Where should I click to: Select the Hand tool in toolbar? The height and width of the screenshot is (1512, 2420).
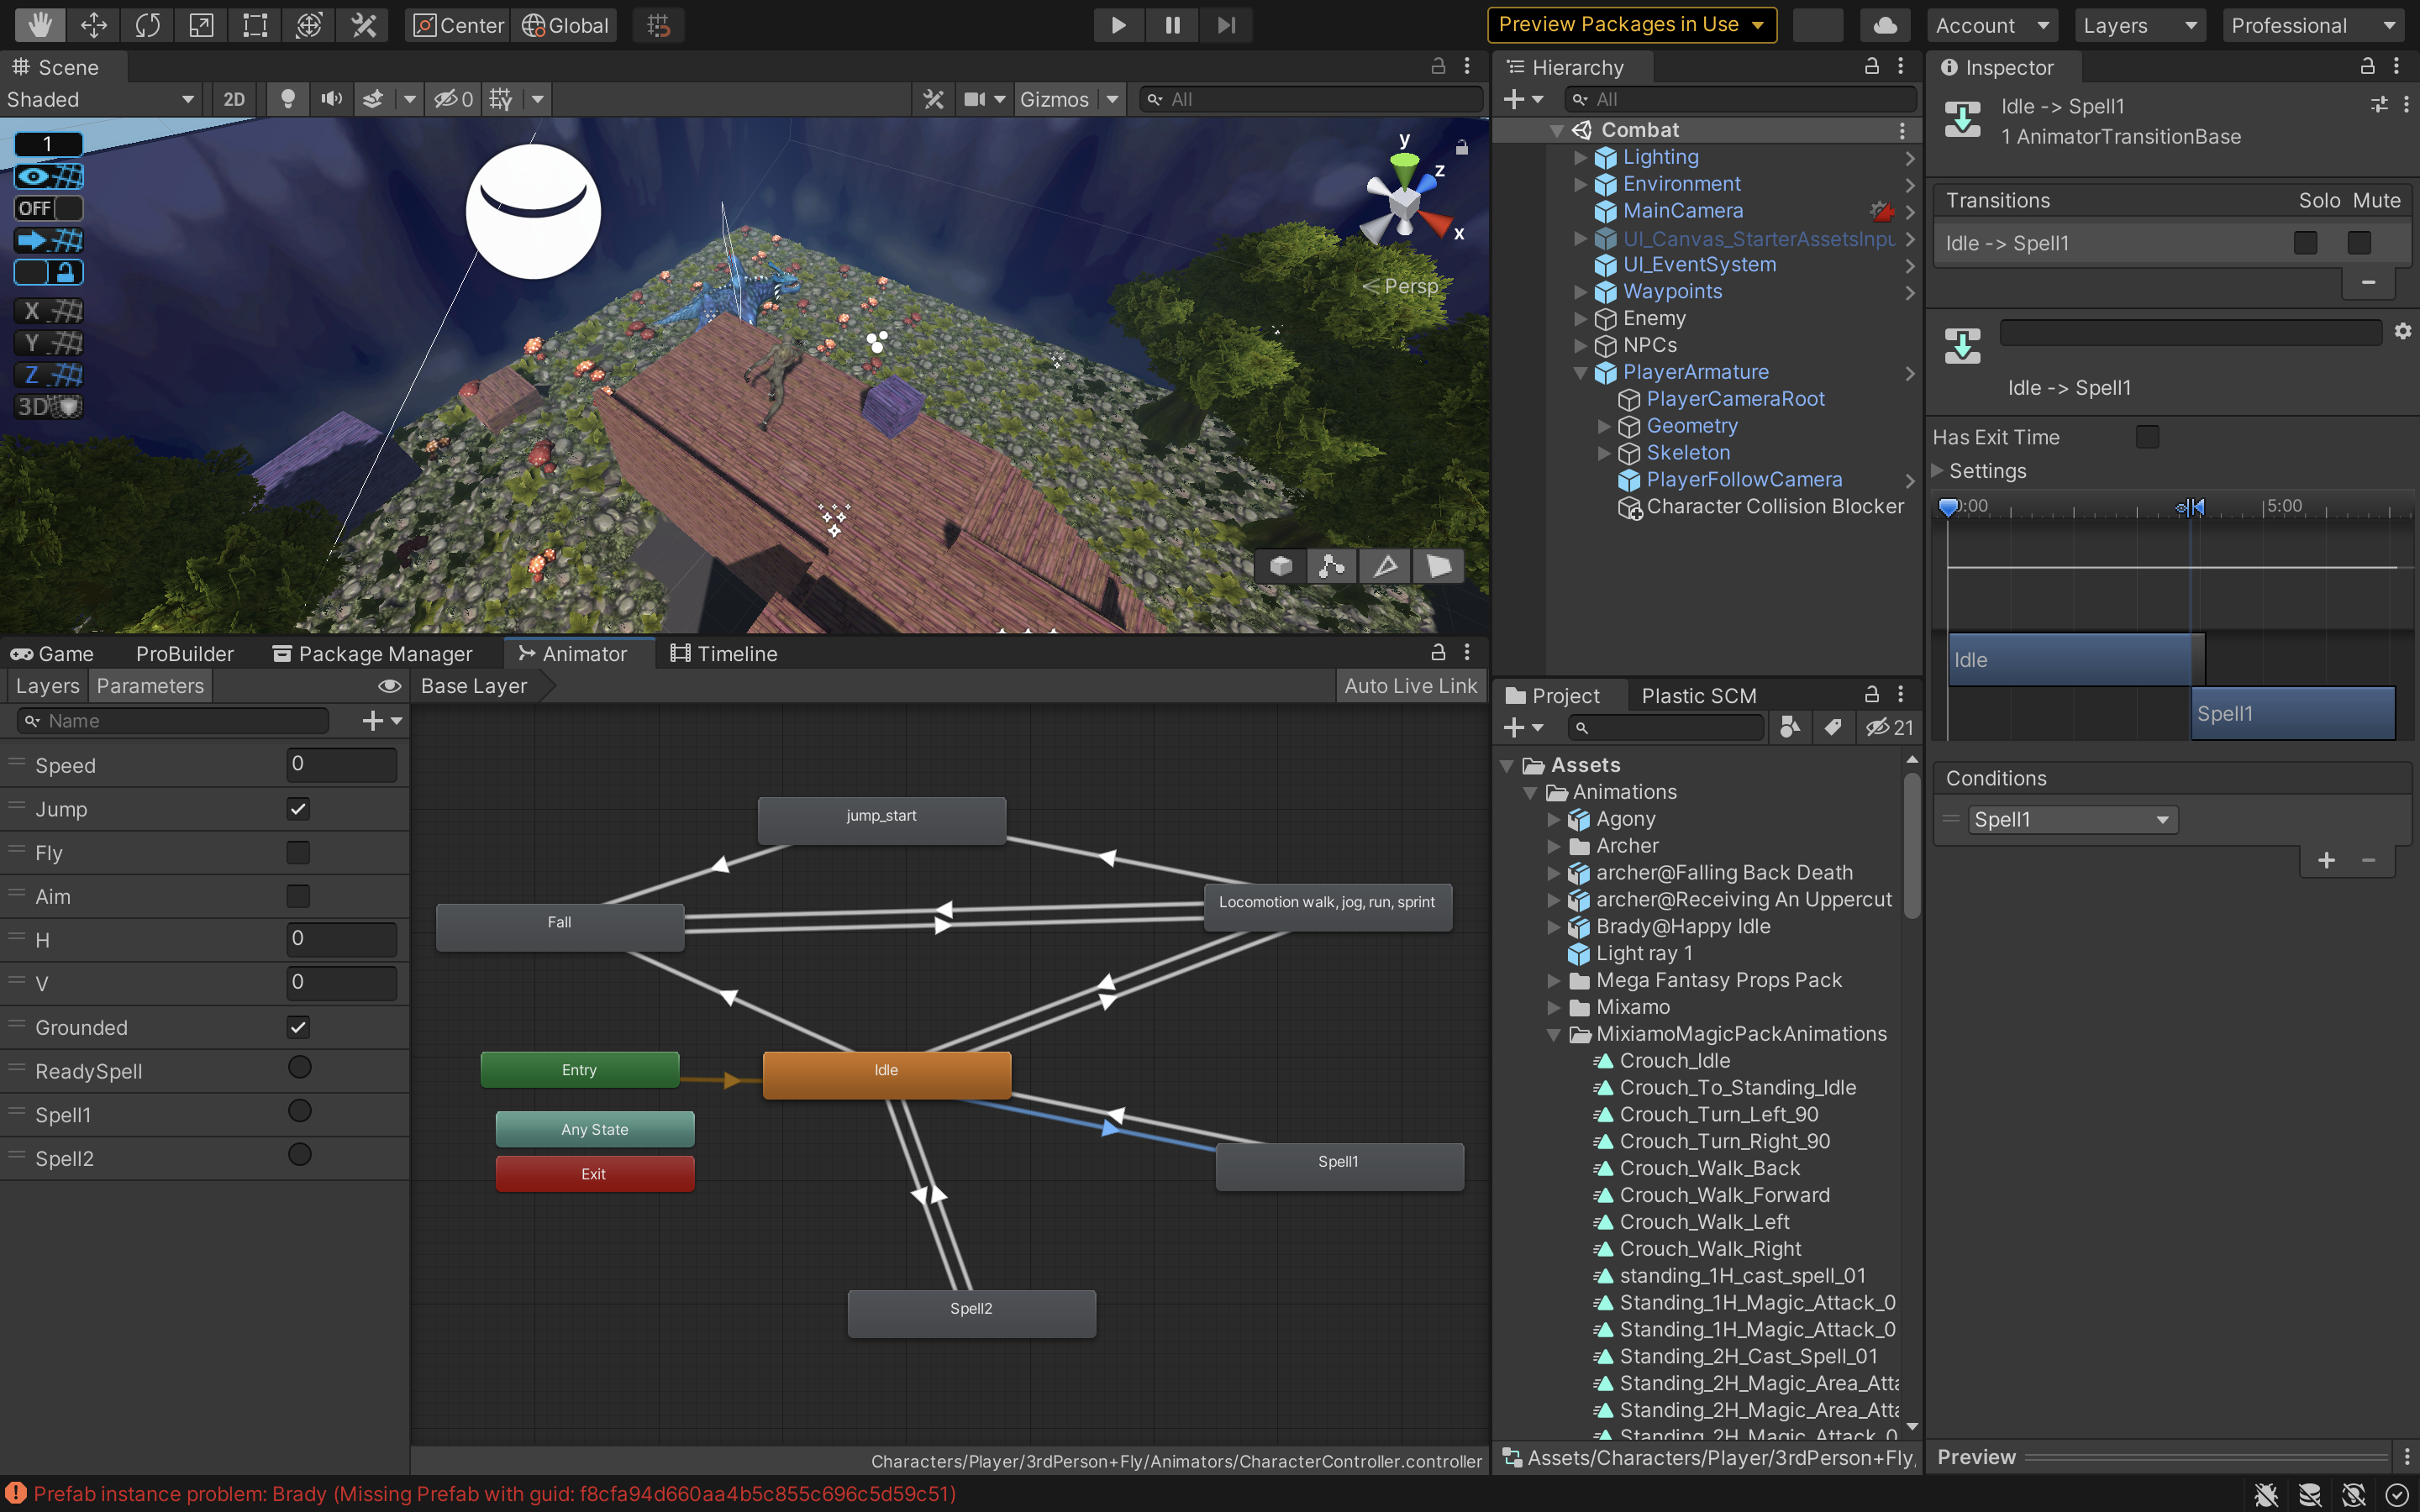(39, 25)
